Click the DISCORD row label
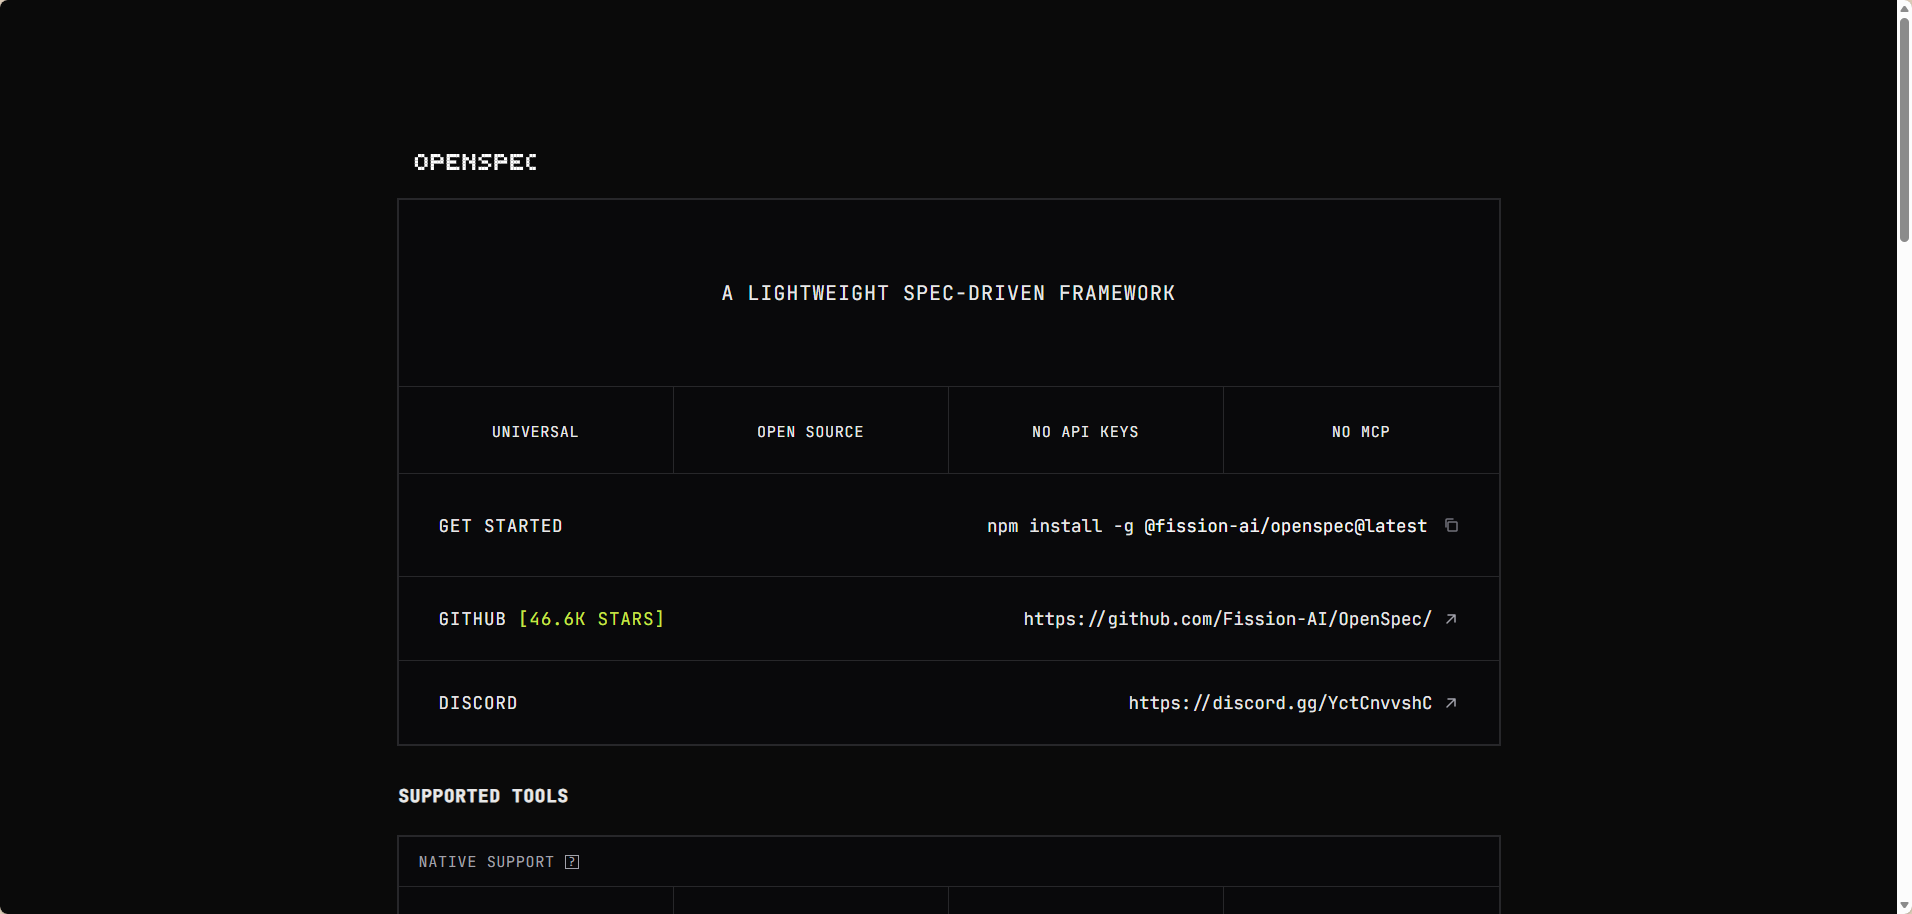 (478, 703)
